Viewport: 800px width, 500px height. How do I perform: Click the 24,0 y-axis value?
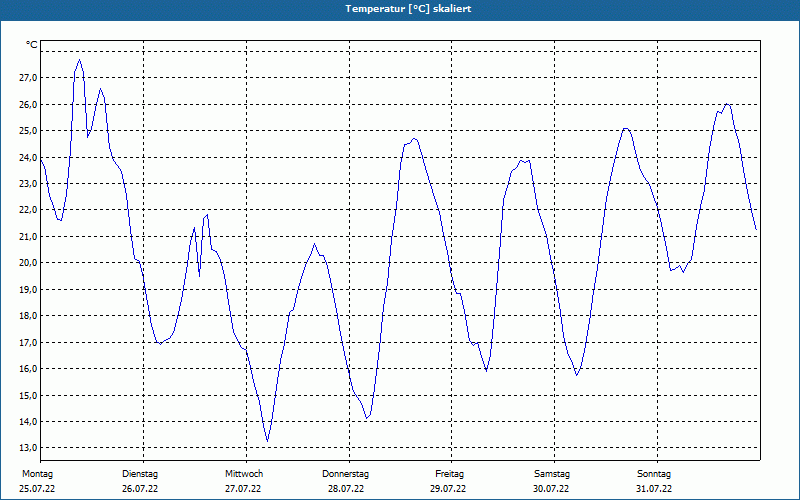[x=28, y=157]
